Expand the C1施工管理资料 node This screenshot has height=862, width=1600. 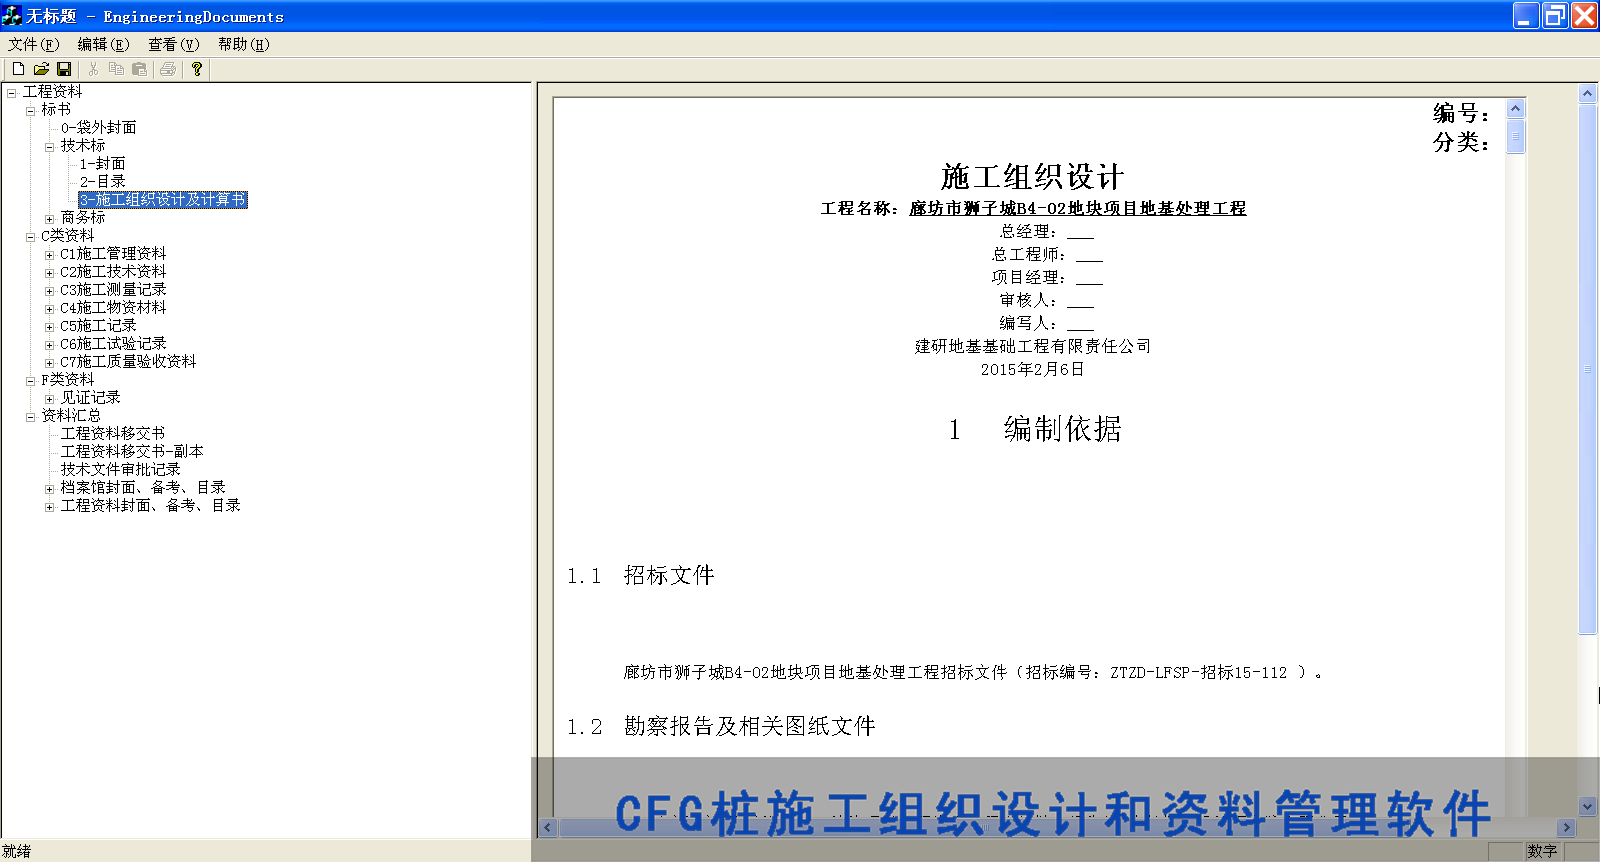point(49,254)
